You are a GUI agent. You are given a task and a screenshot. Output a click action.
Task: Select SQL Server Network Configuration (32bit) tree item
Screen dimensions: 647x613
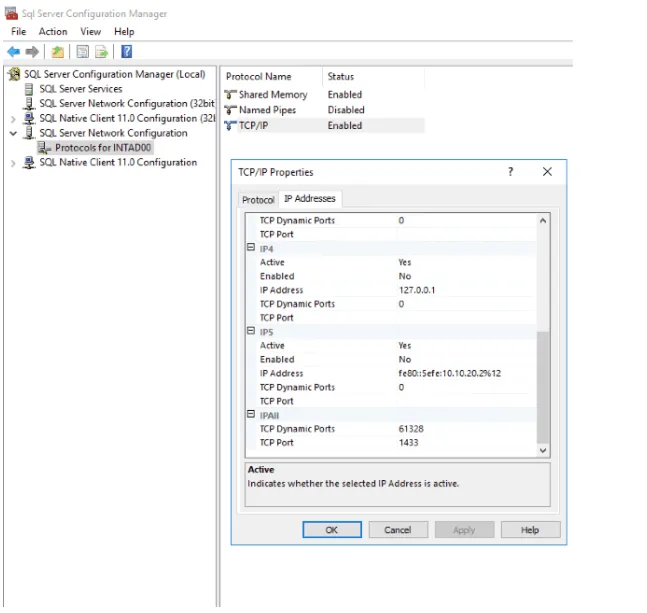[x=127, y=104]
